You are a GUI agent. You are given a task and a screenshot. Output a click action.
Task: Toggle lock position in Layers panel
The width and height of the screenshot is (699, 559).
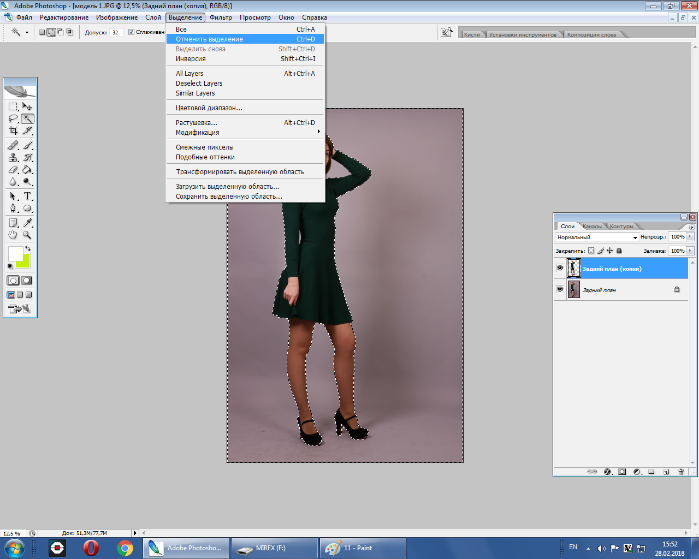click(x=610, y=251)
